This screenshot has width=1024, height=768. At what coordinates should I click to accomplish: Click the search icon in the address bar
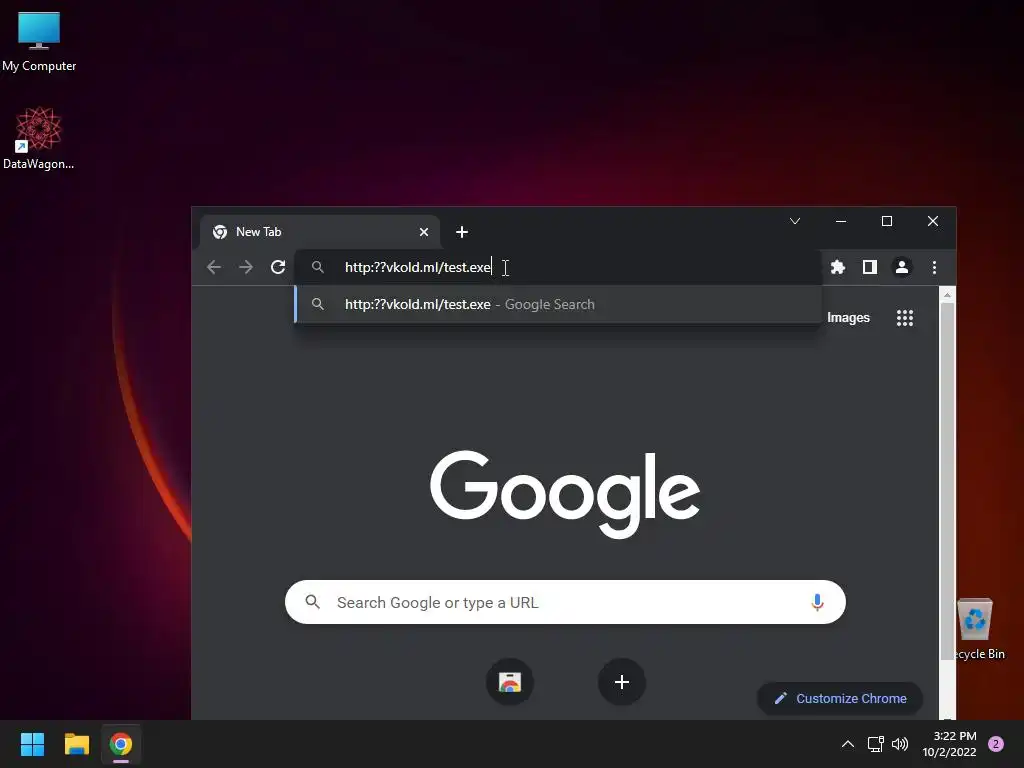317,267
